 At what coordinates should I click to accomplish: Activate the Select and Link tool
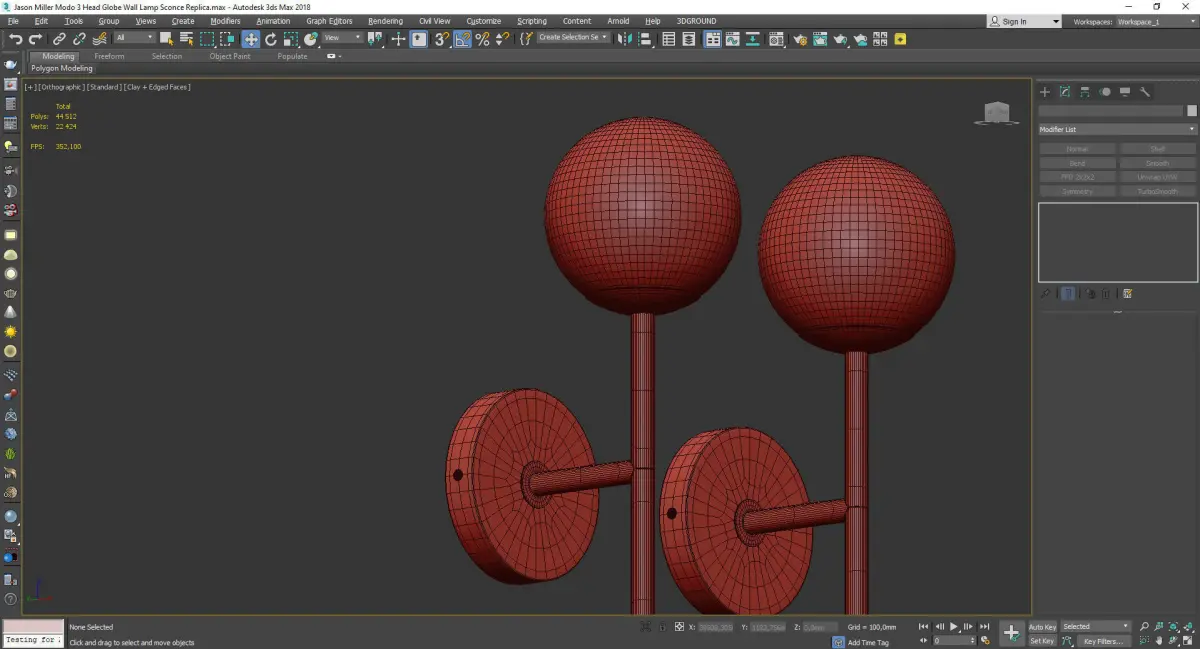pyautogui.click(x=59, y=39)
